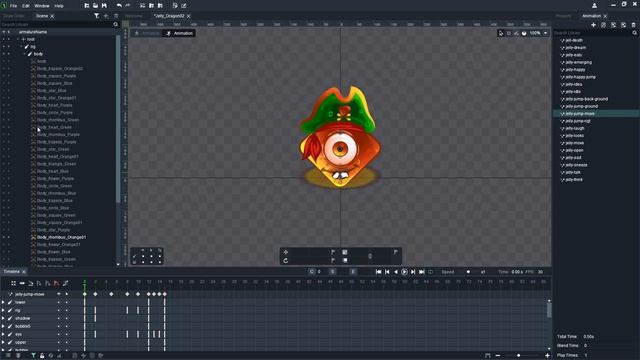The image size is (640, 360).
Task: Add new animation with plus icon
Action: coord(593,25)
